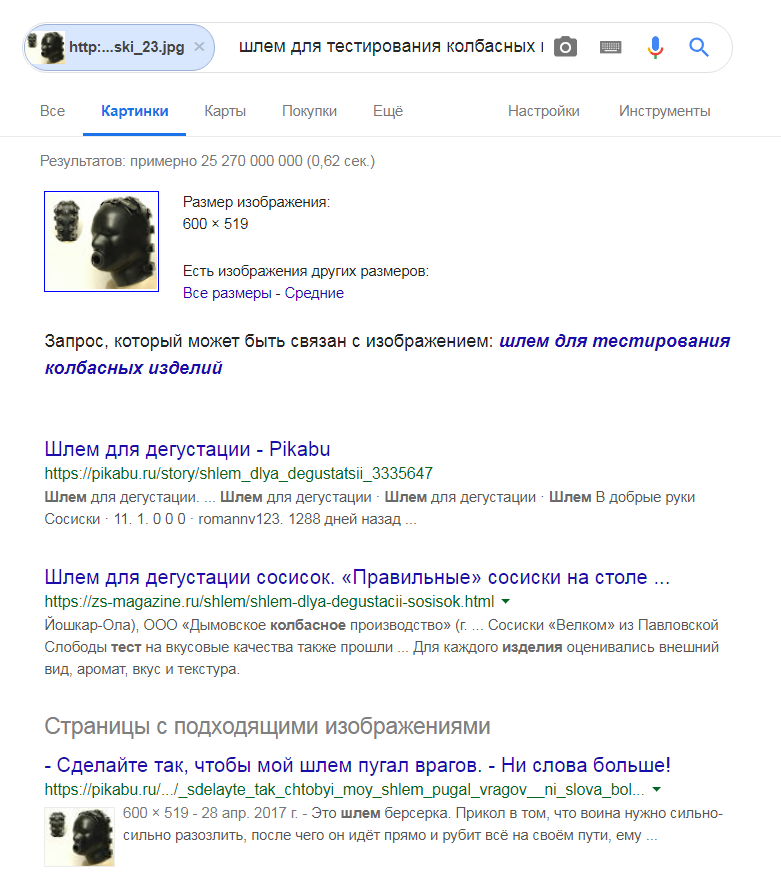
Task: Start voice search with microphone icon
Action: pyautogui.click(x=655, y=47)
